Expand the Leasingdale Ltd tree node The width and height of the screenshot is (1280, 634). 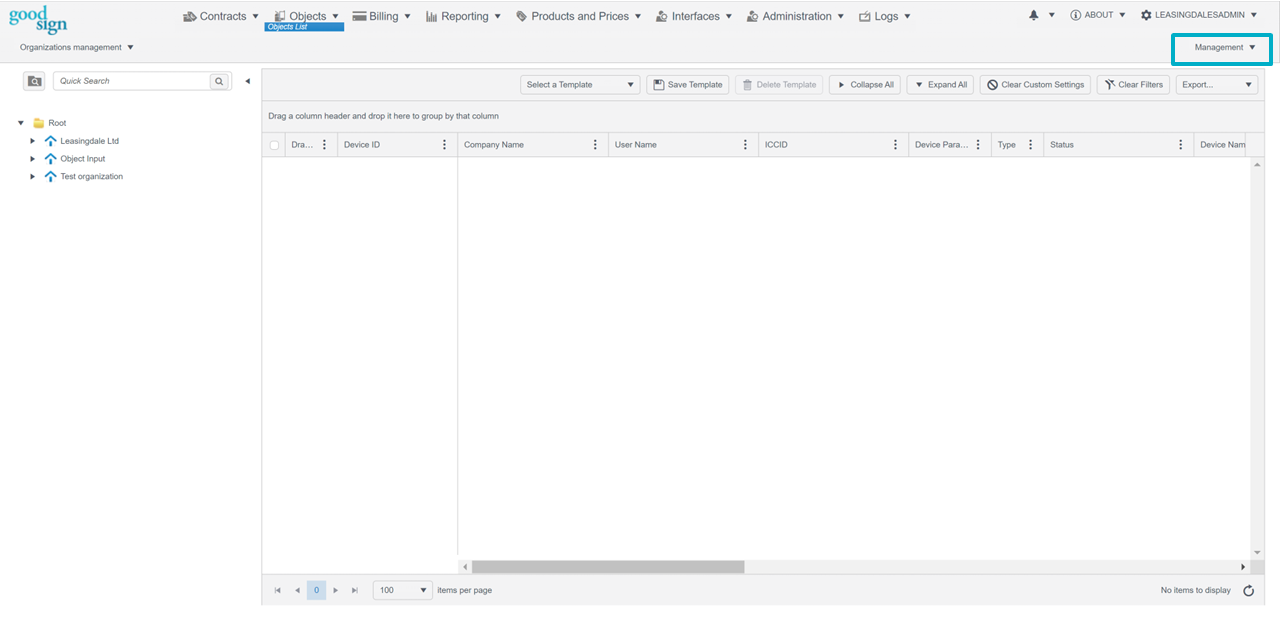click(33, 141)
